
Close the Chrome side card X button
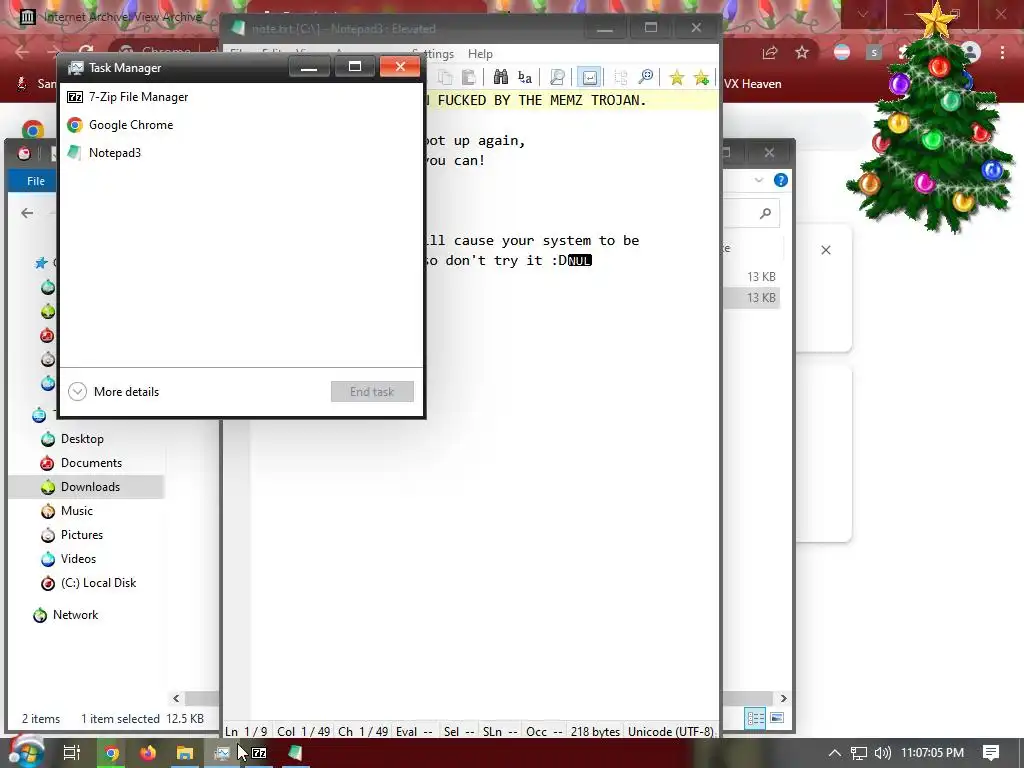[x=825, y=250]
